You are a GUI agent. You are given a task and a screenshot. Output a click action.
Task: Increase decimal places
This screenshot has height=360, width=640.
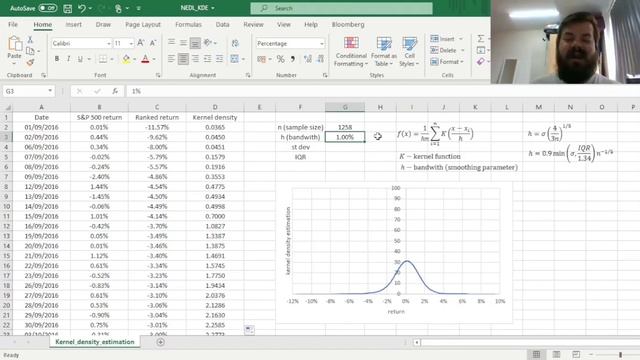[308, 59]
